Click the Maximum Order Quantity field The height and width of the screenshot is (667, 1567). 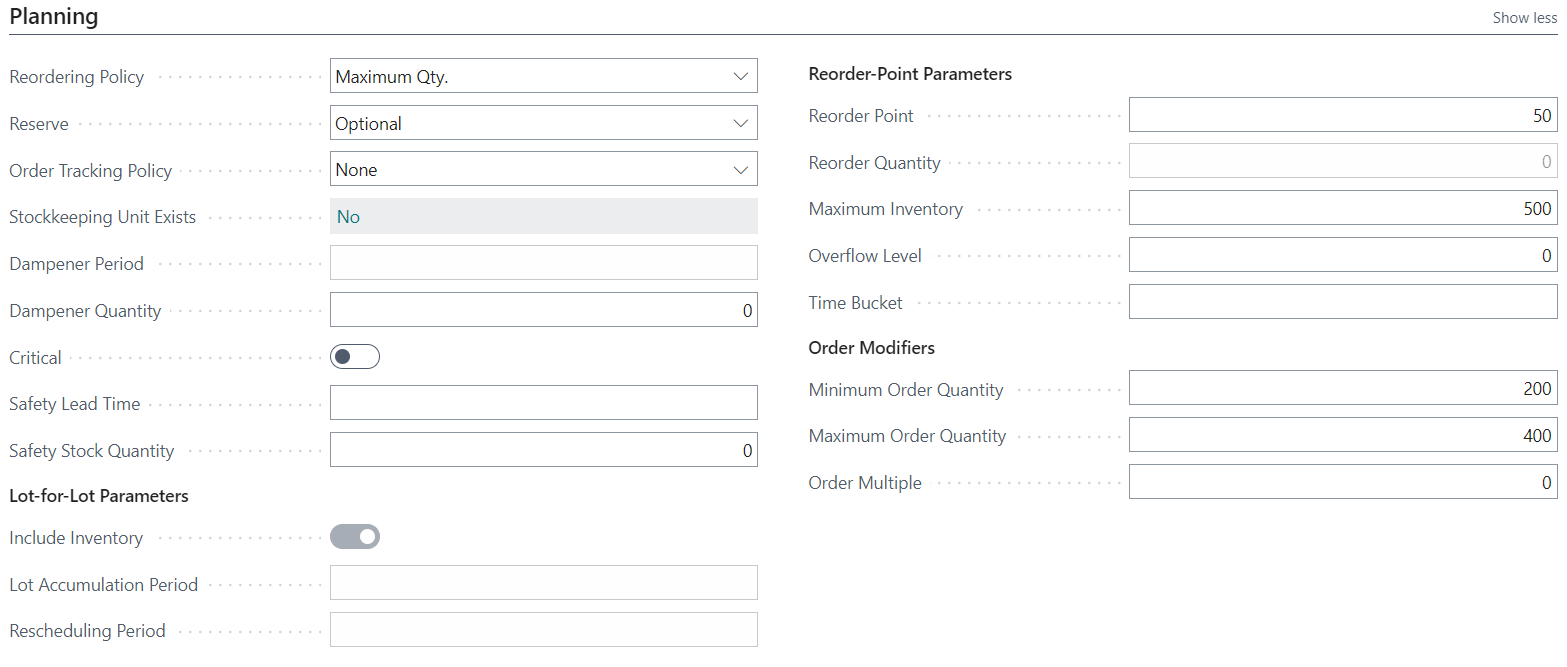coord(1340,434)
